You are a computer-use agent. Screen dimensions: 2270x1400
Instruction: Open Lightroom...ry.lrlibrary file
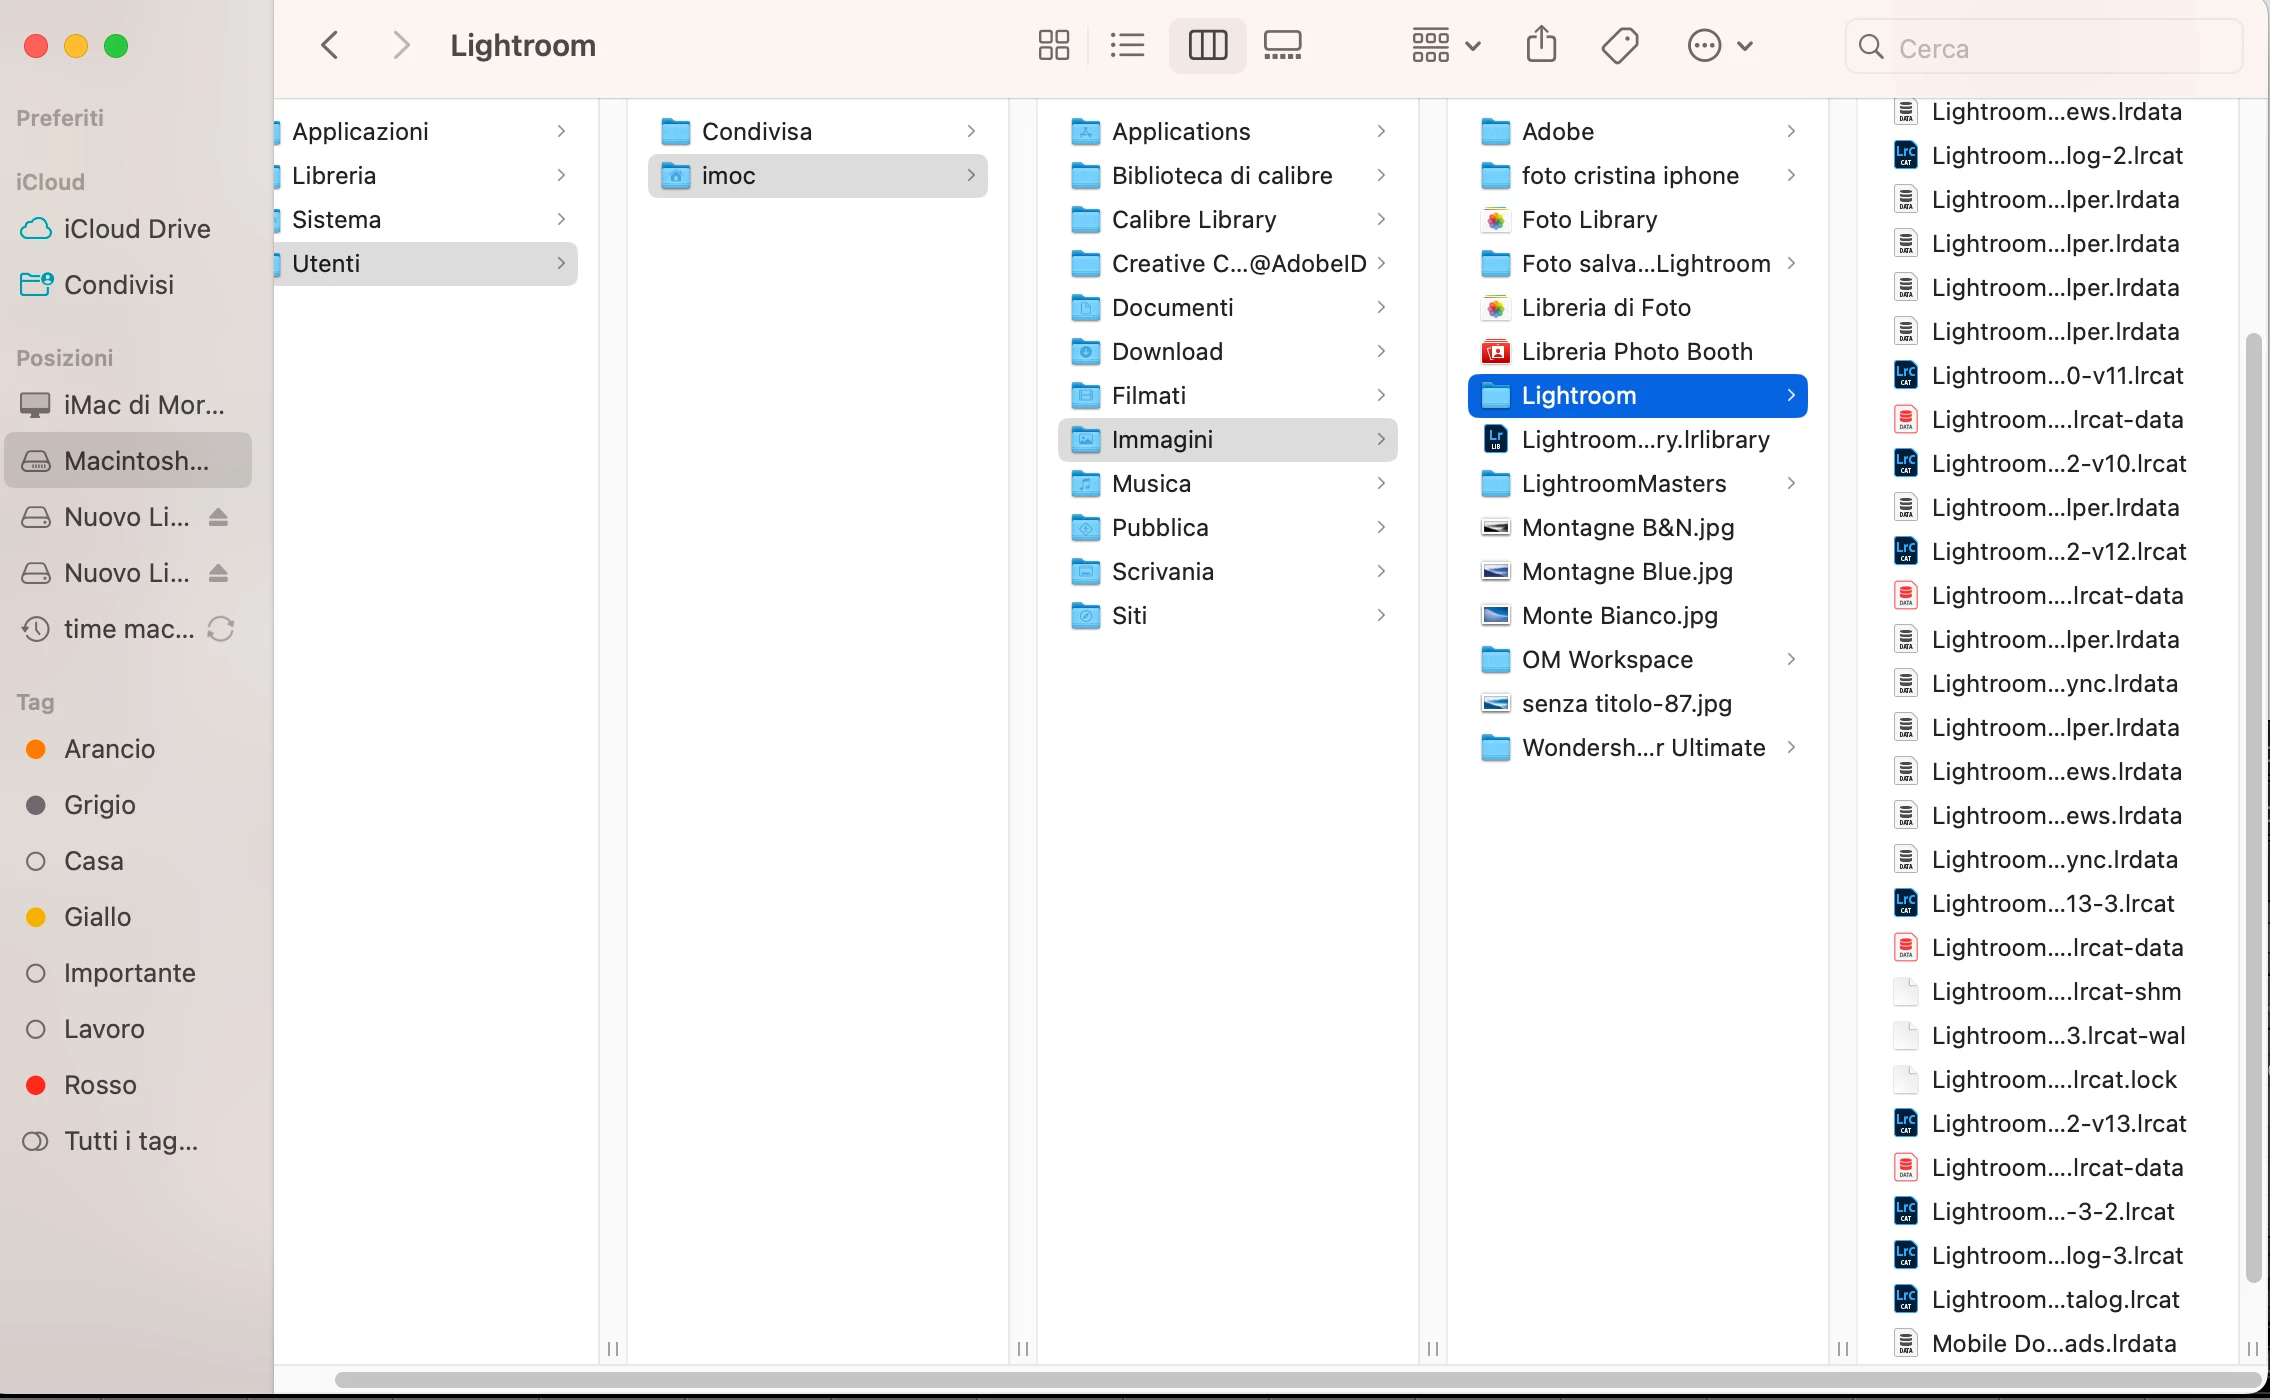(x=1644, y=440)
